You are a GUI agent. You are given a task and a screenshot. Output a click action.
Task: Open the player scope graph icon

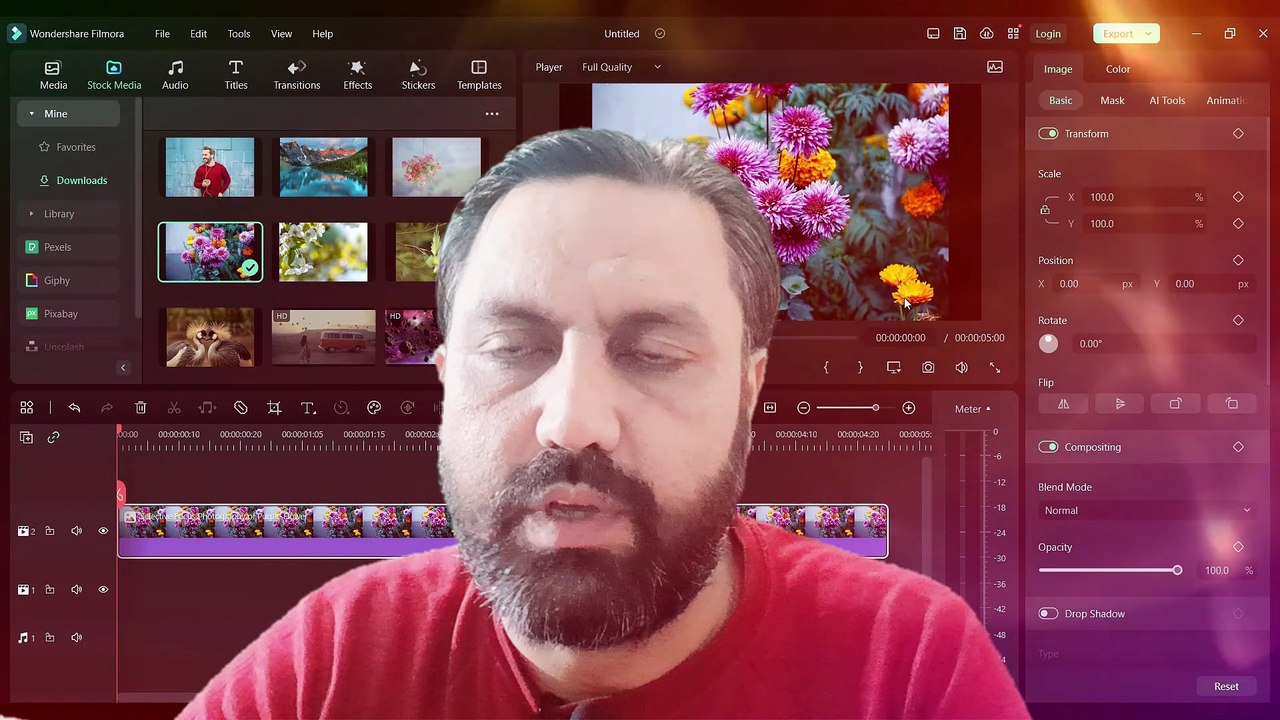[995, 67]
